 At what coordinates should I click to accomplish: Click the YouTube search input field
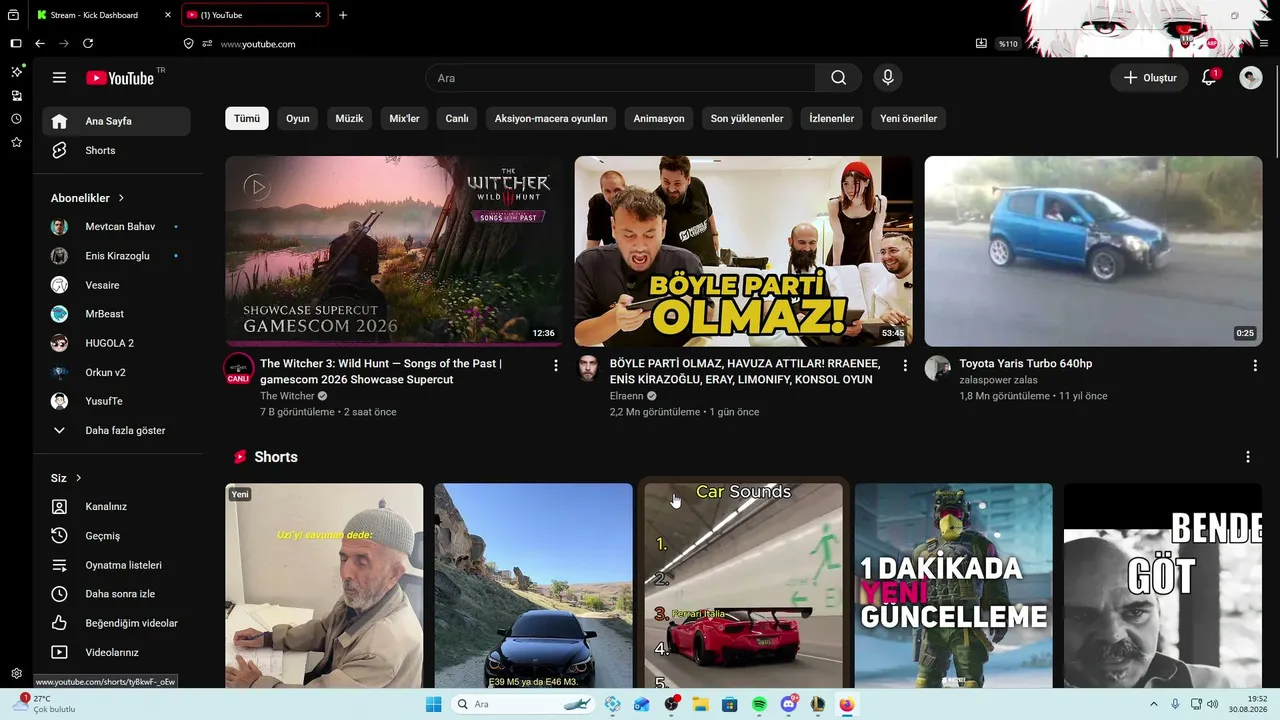(x=621, y=78)
